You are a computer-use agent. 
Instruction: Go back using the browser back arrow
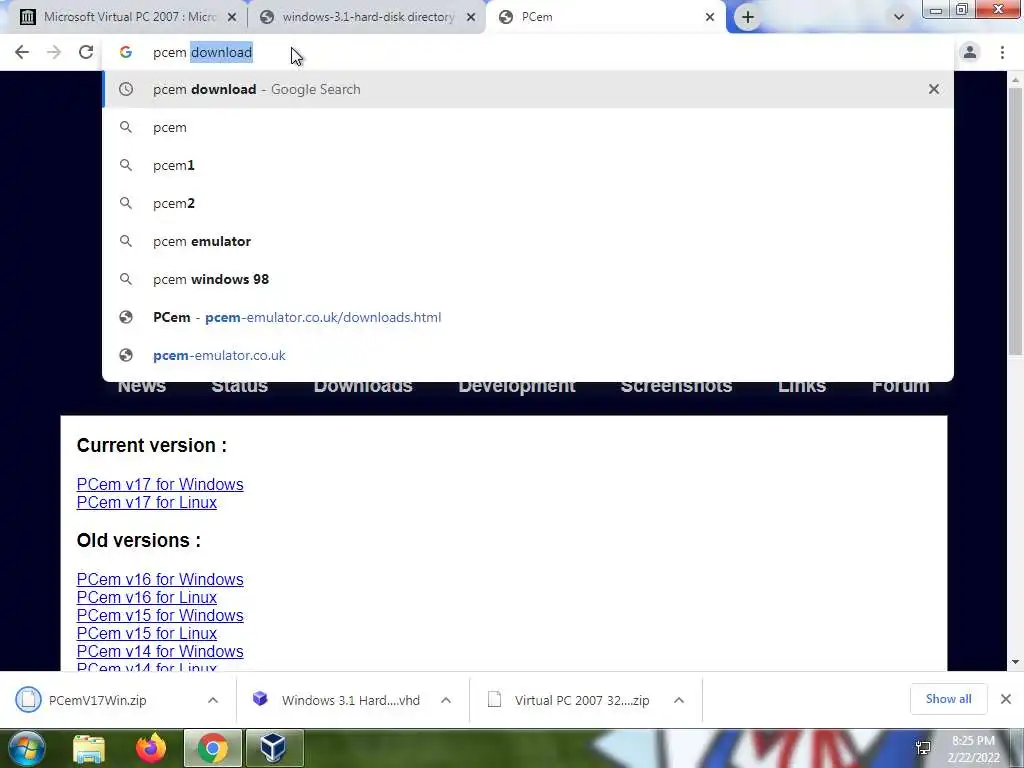(x=22, y=52)
